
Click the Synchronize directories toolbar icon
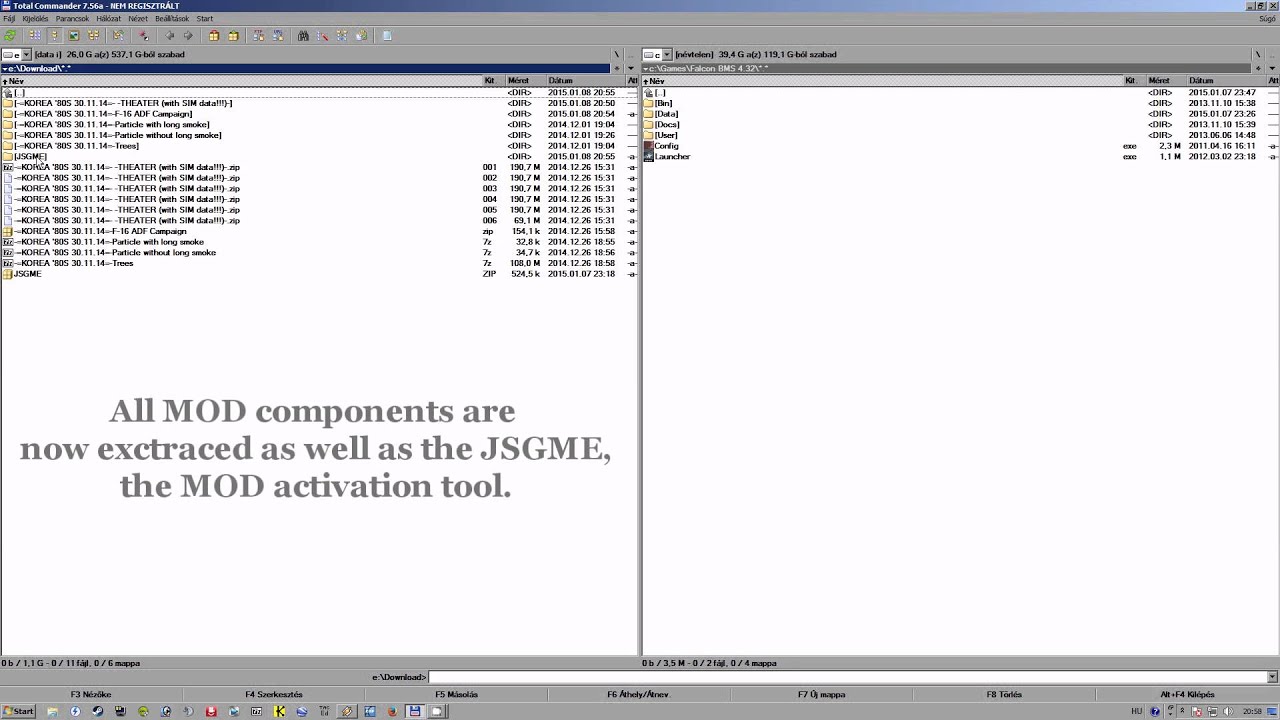point(341,35)
